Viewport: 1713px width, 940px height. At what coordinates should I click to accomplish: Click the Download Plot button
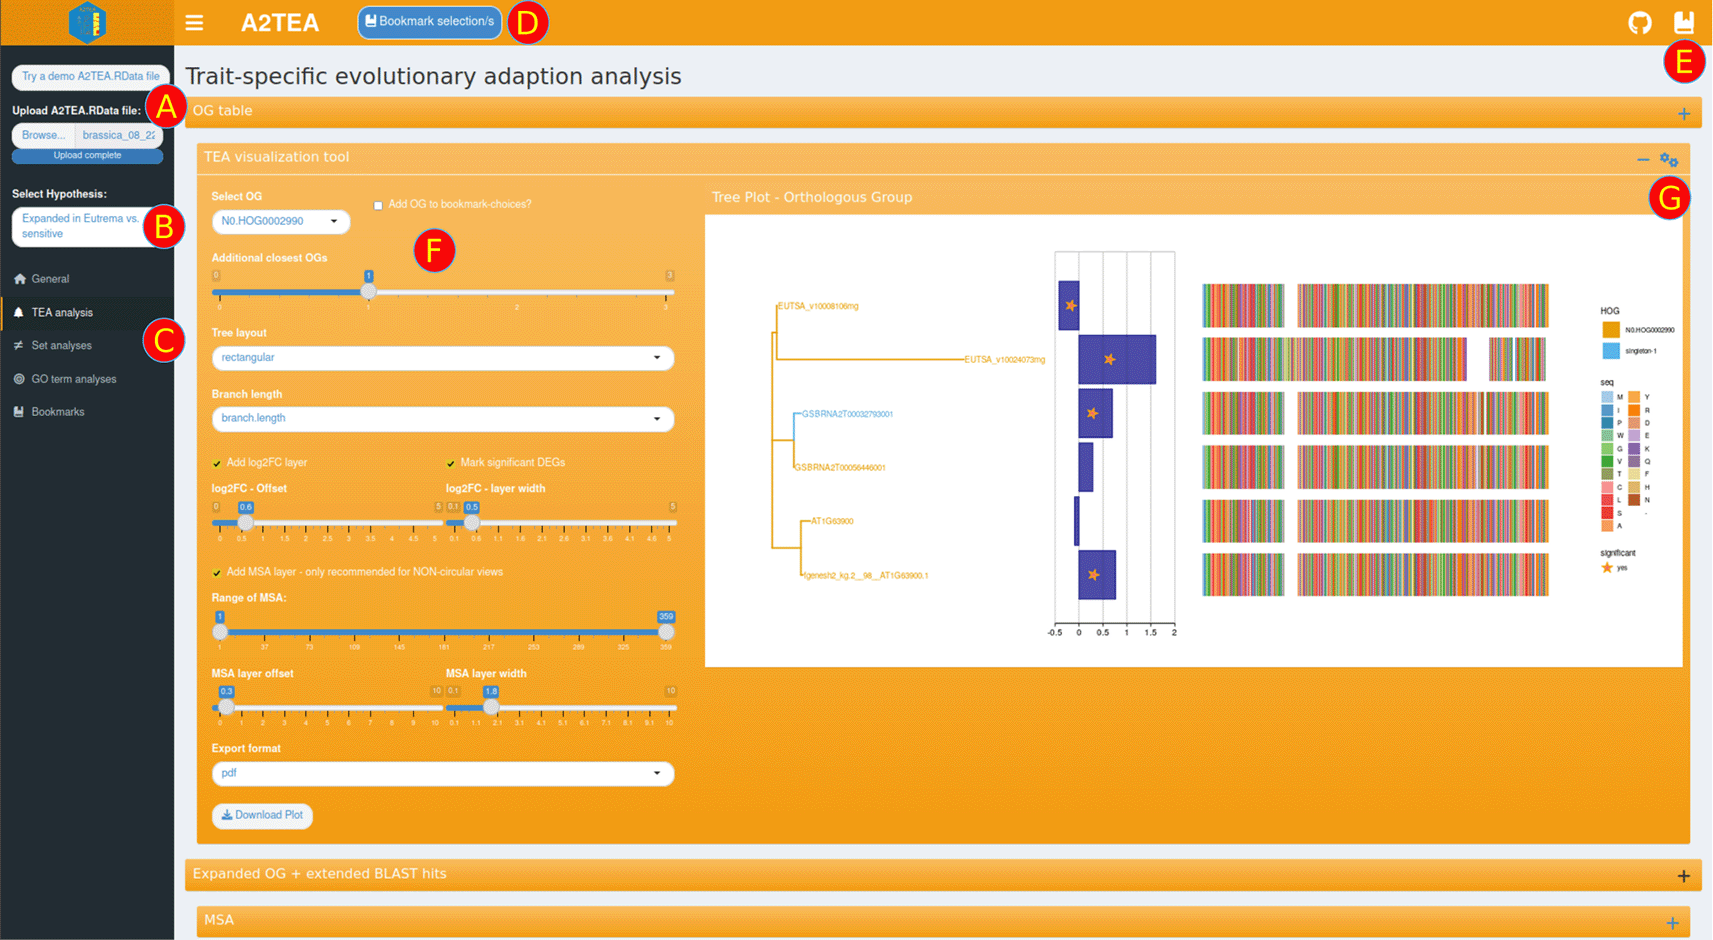(x=262, y=816)
